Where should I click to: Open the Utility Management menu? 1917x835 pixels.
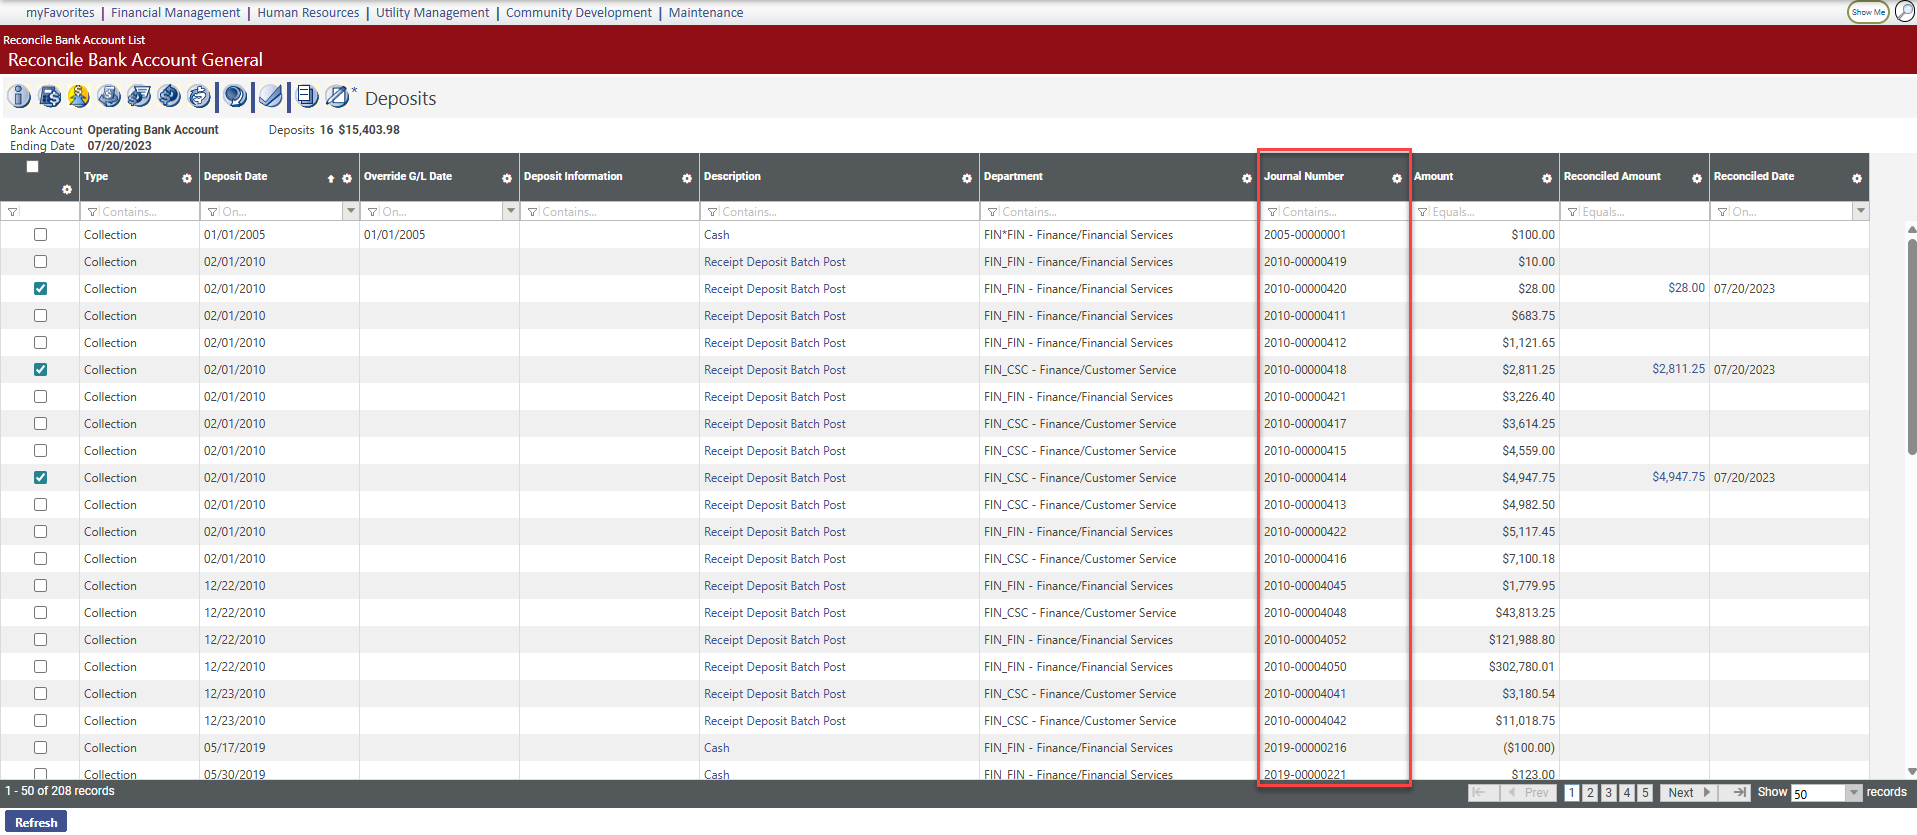432,13
